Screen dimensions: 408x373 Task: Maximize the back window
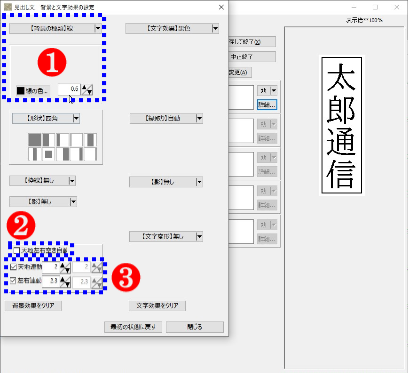tap(376, 7)
